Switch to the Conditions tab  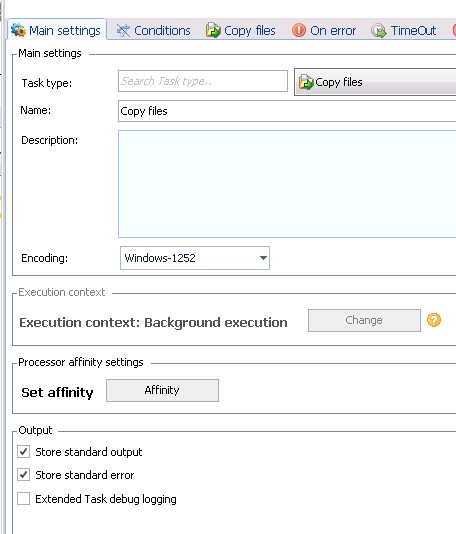(154, 31)
